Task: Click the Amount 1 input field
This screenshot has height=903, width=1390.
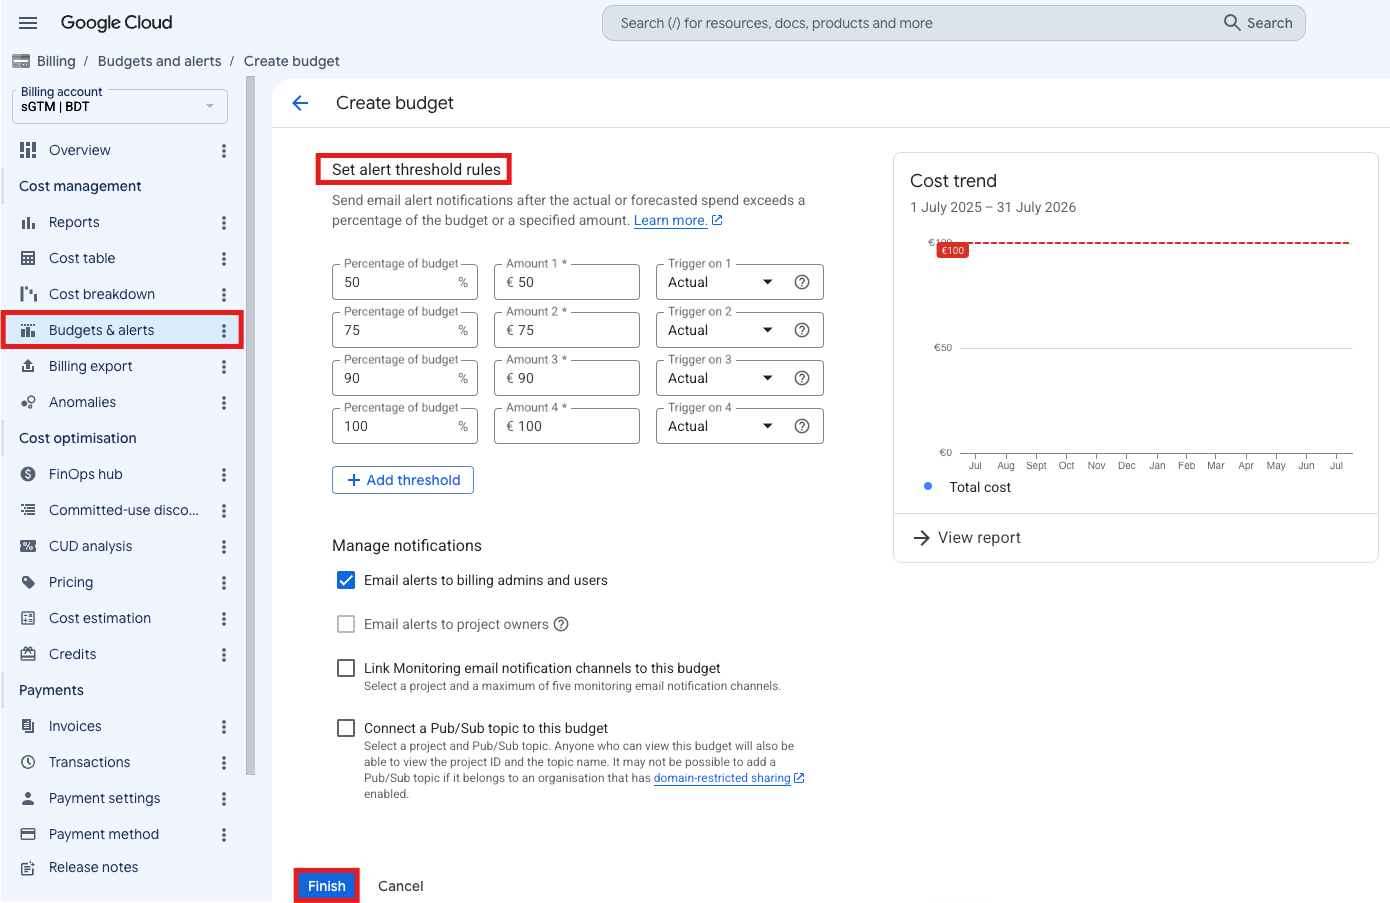Action: 567,282
